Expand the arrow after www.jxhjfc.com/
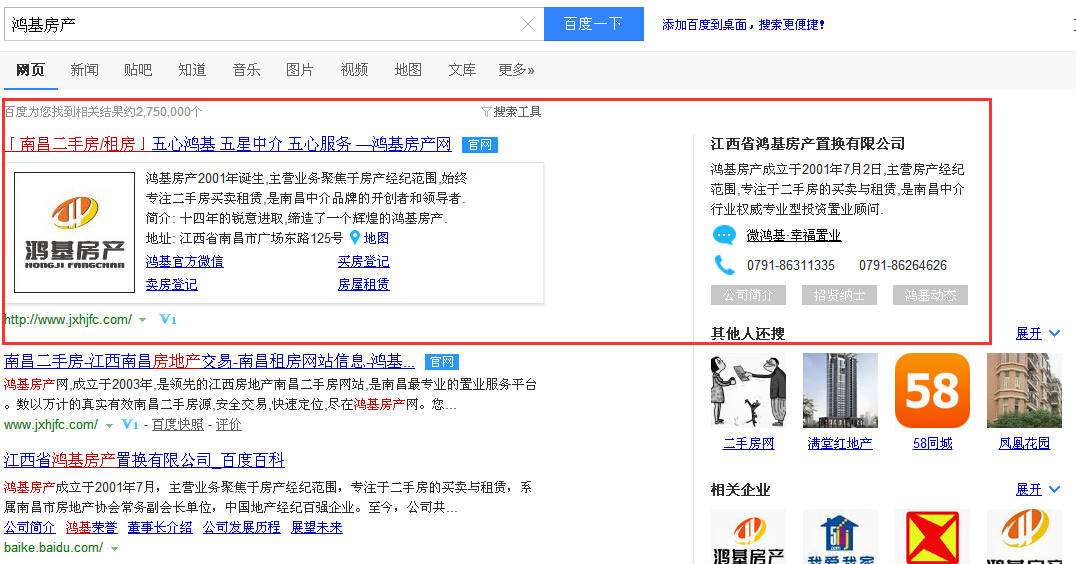The height and width of the screenshot is (564, 1076). pos(109,425)
